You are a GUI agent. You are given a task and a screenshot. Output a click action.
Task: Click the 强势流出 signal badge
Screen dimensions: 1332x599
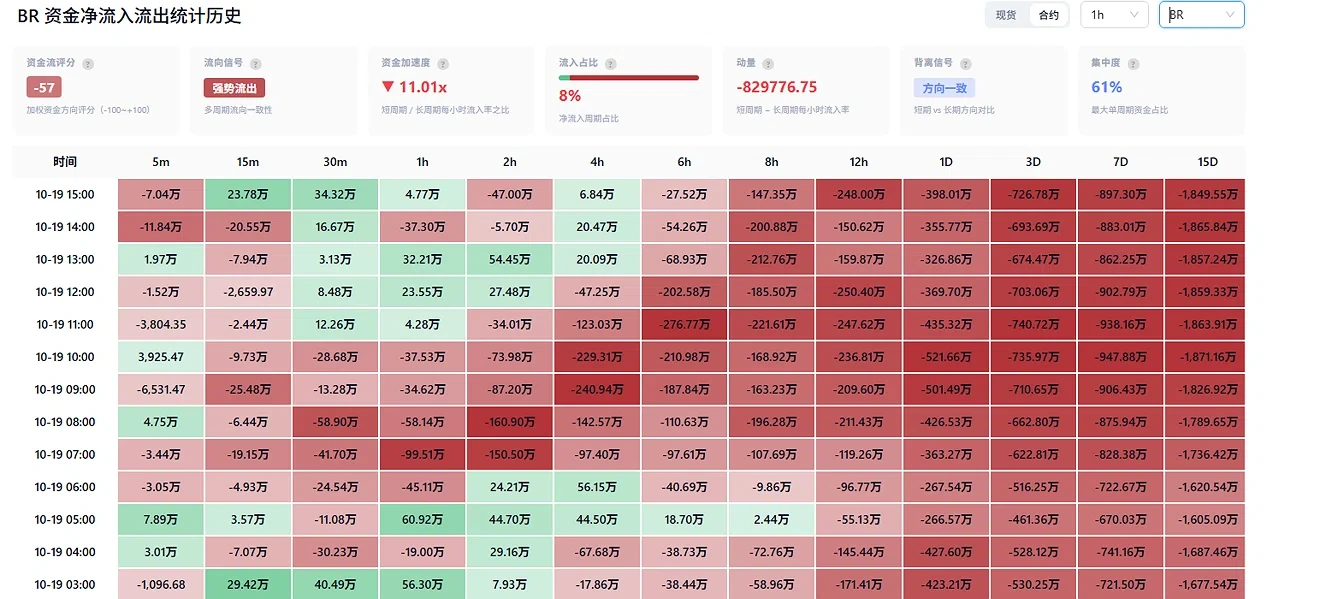(234, 88)
